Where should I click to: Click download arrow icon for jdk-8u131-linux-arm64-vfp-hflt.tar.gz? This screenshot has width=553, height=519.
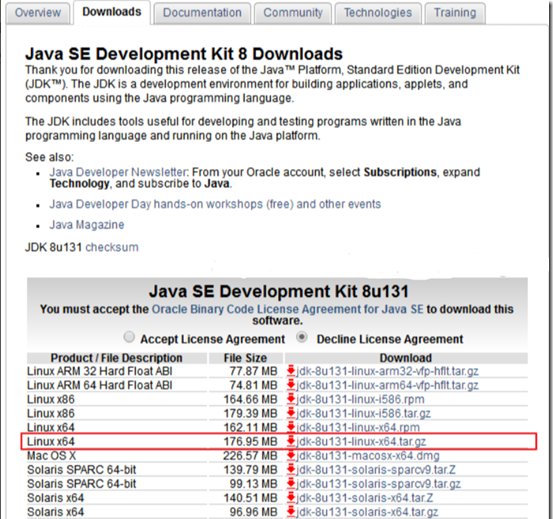pos(291,385)
